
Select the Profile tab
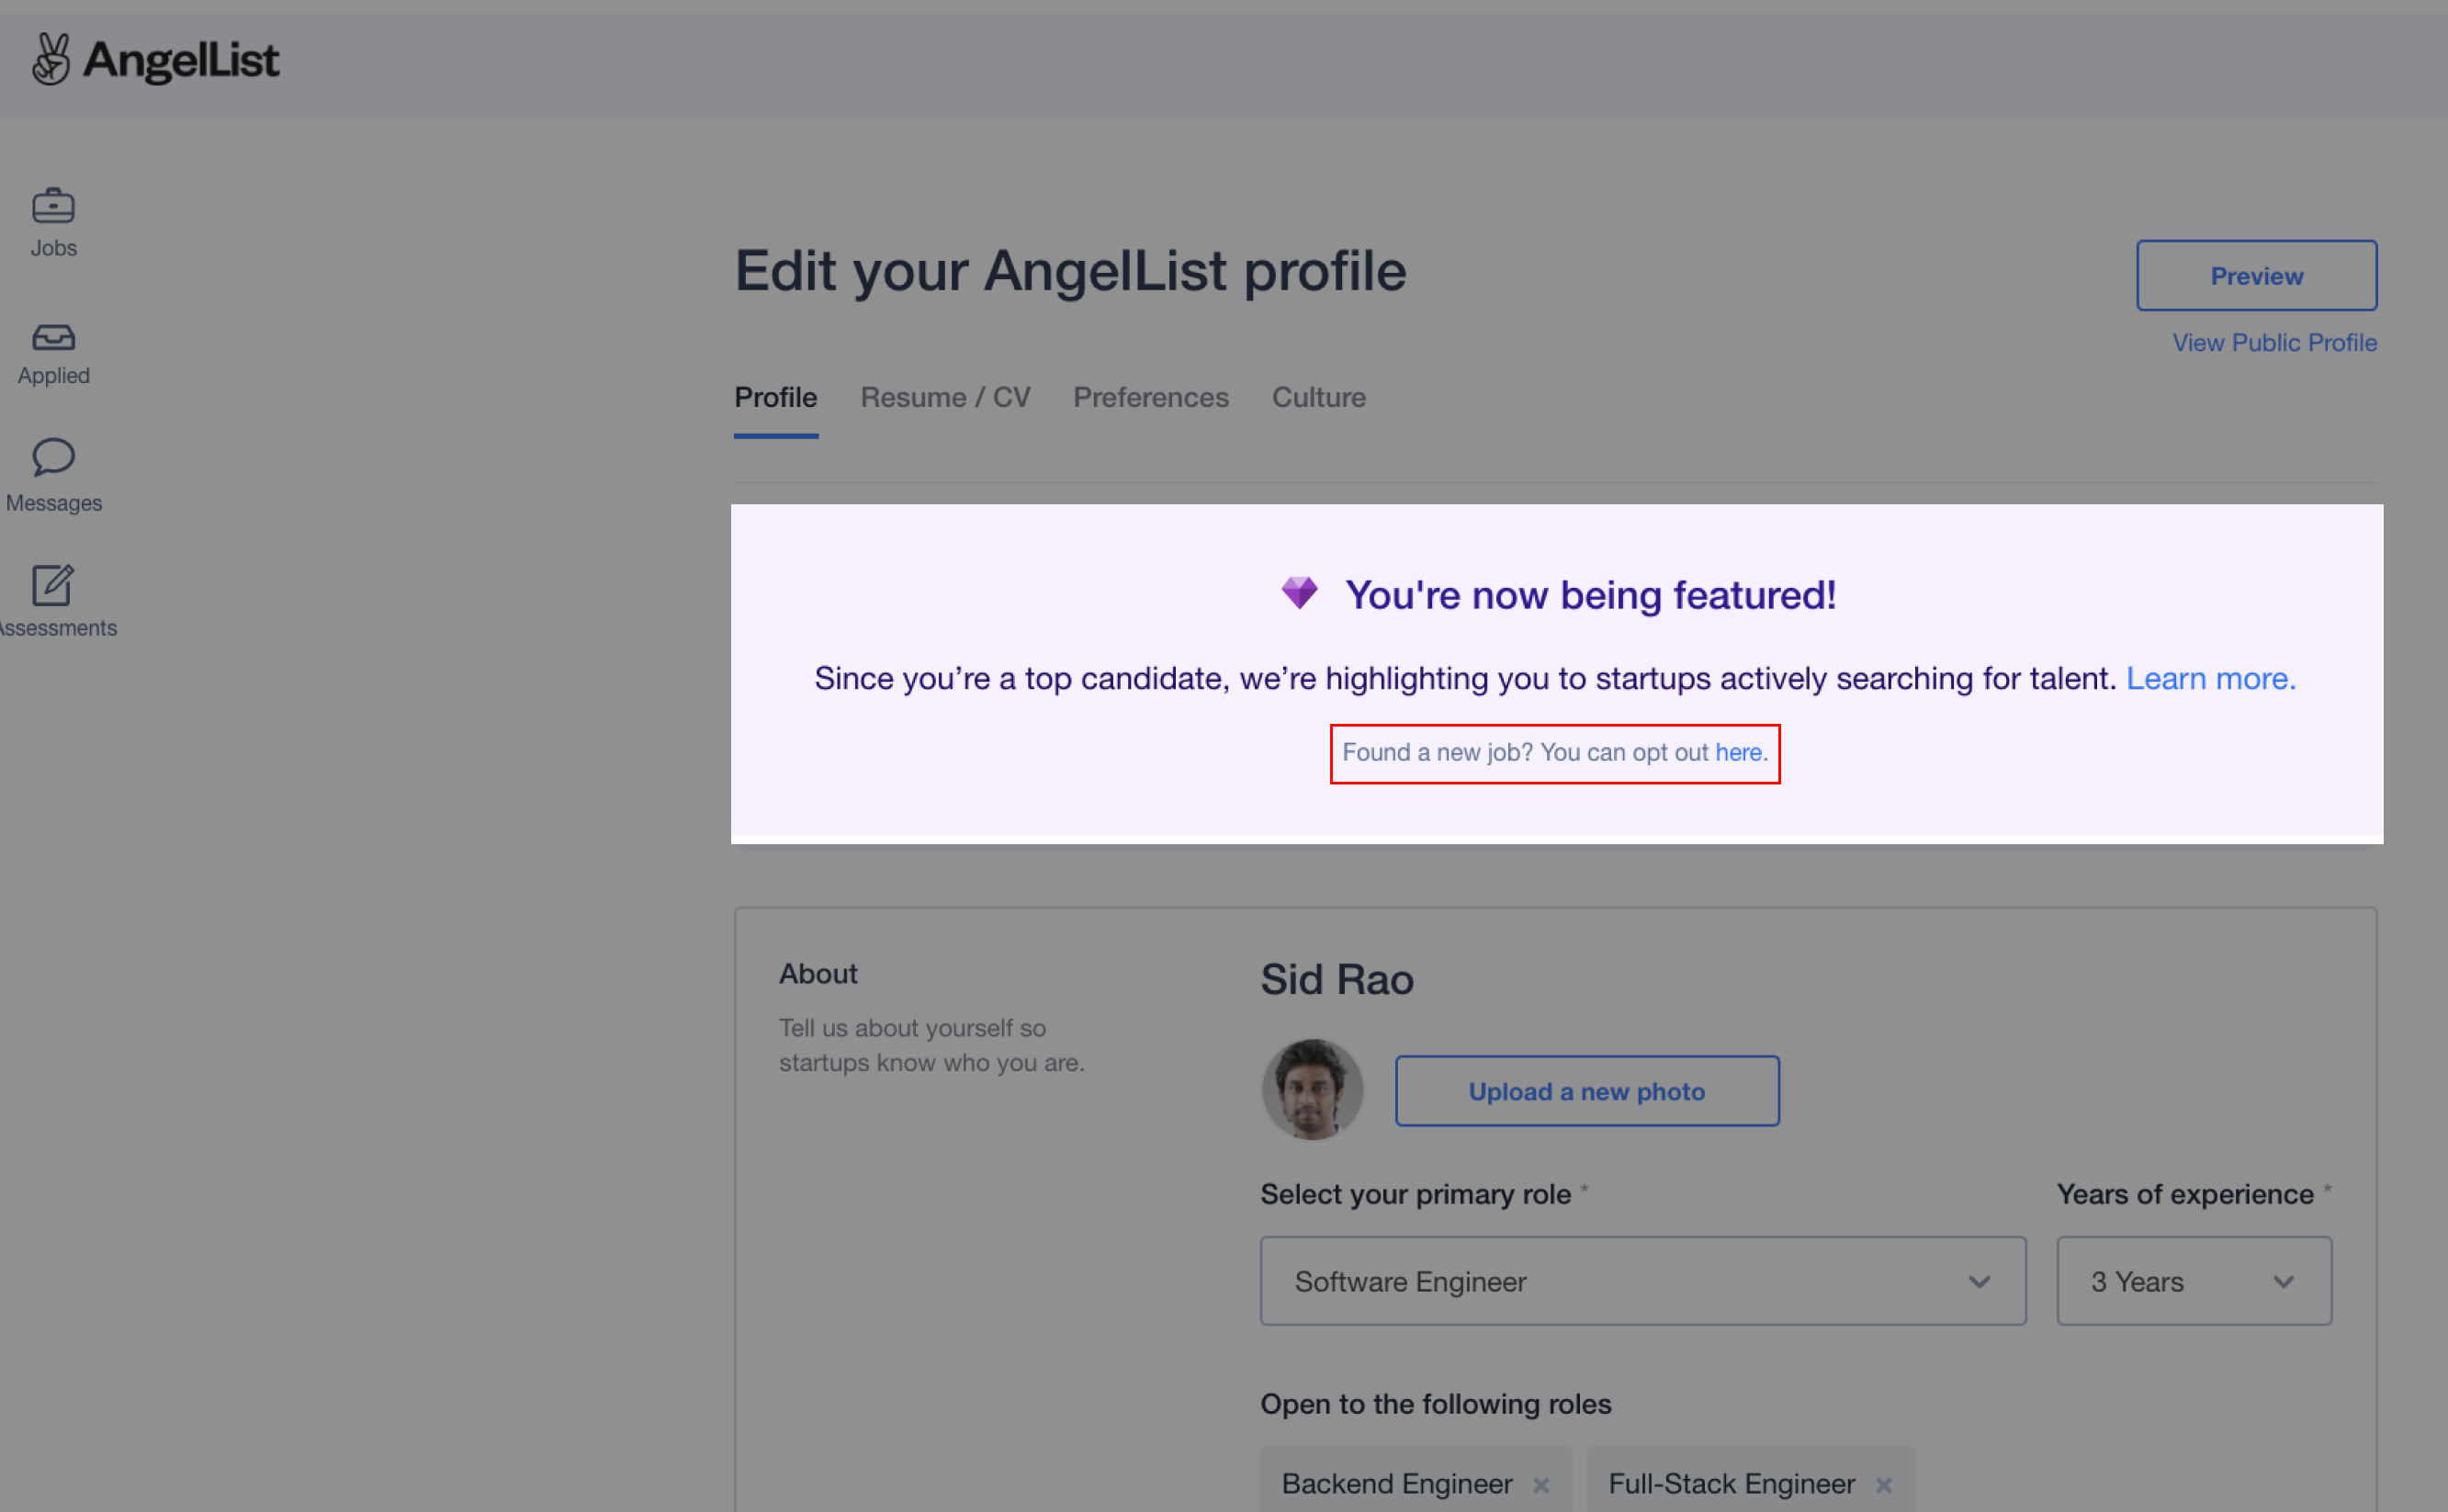775,397
